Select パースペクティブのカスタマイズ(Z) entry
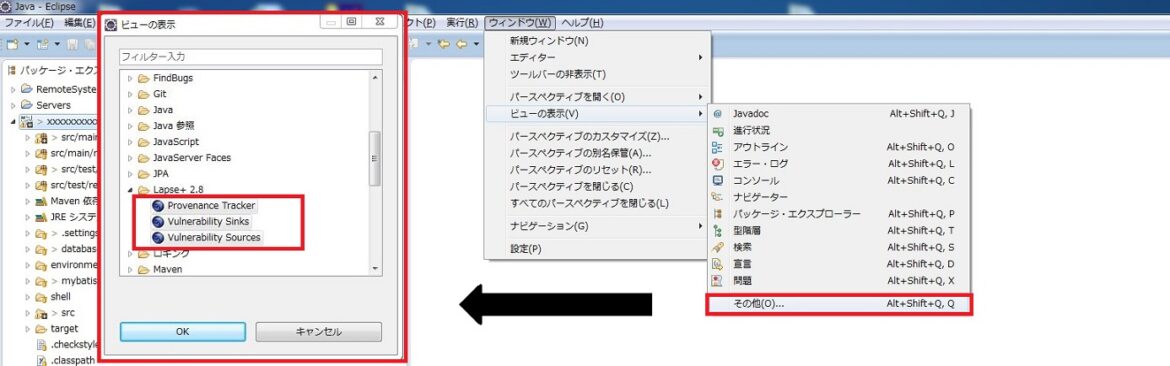 tap(598, 137)
